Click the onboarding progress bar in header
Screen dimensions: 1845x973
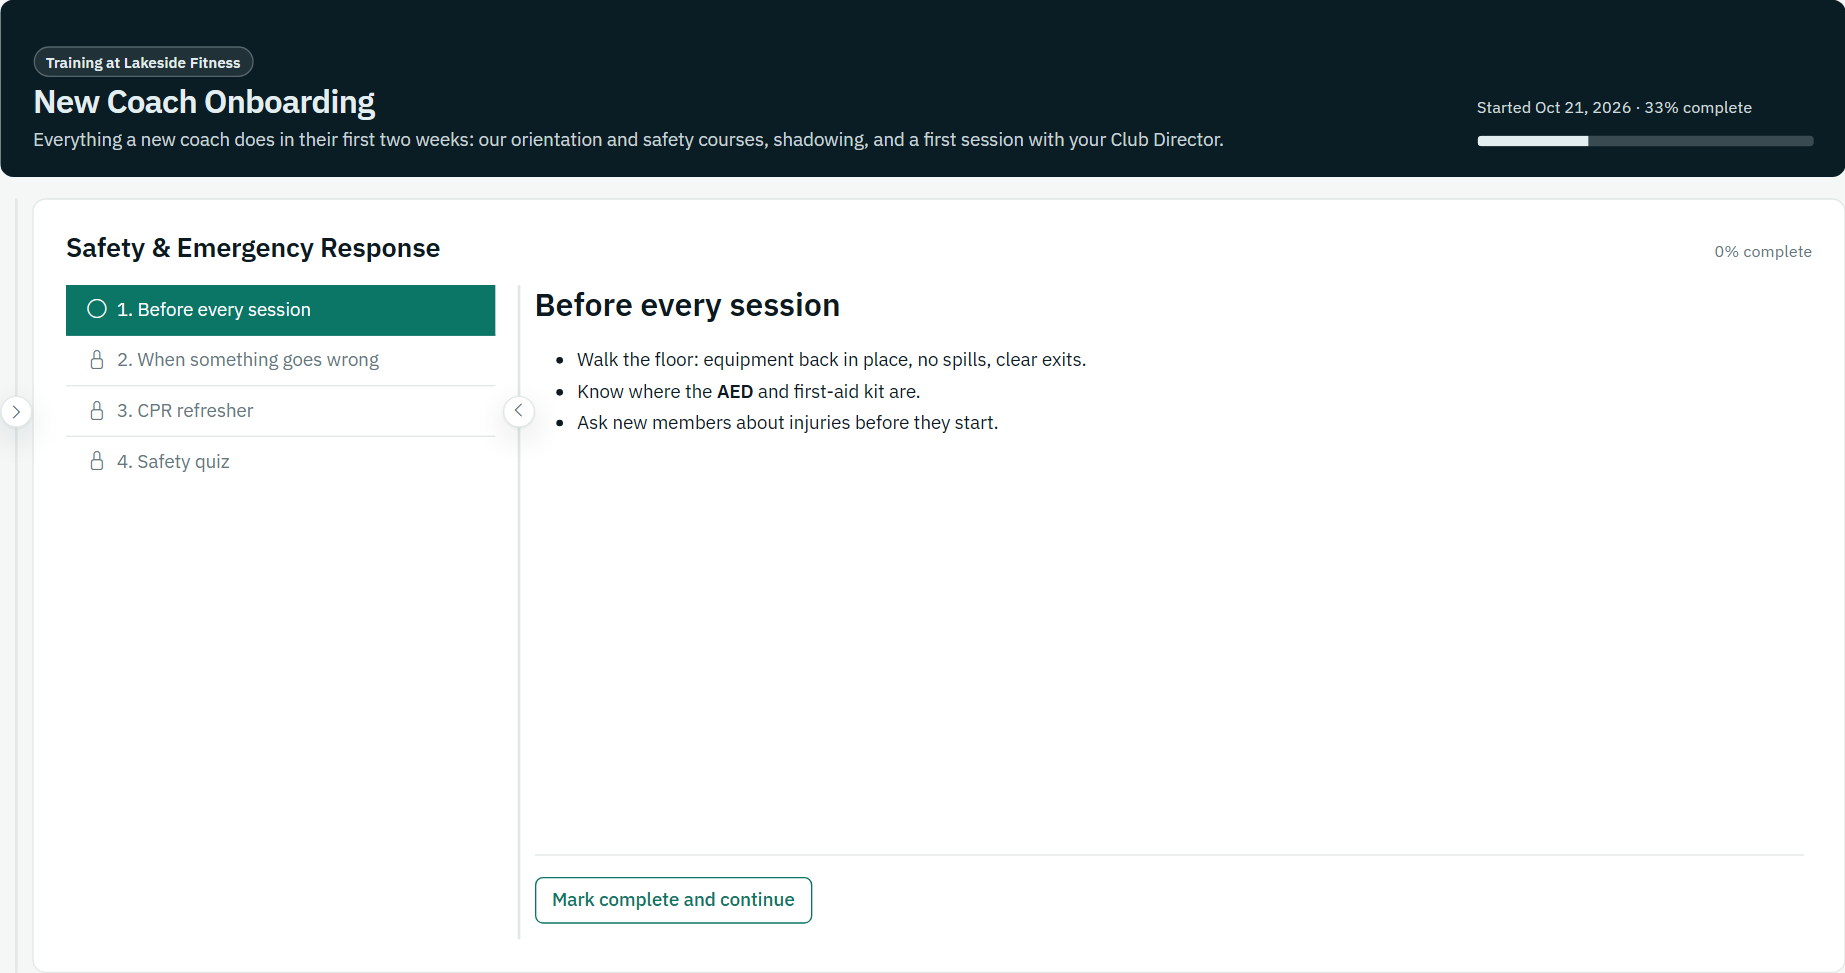pyautogui.click(x=1645, y=141)
